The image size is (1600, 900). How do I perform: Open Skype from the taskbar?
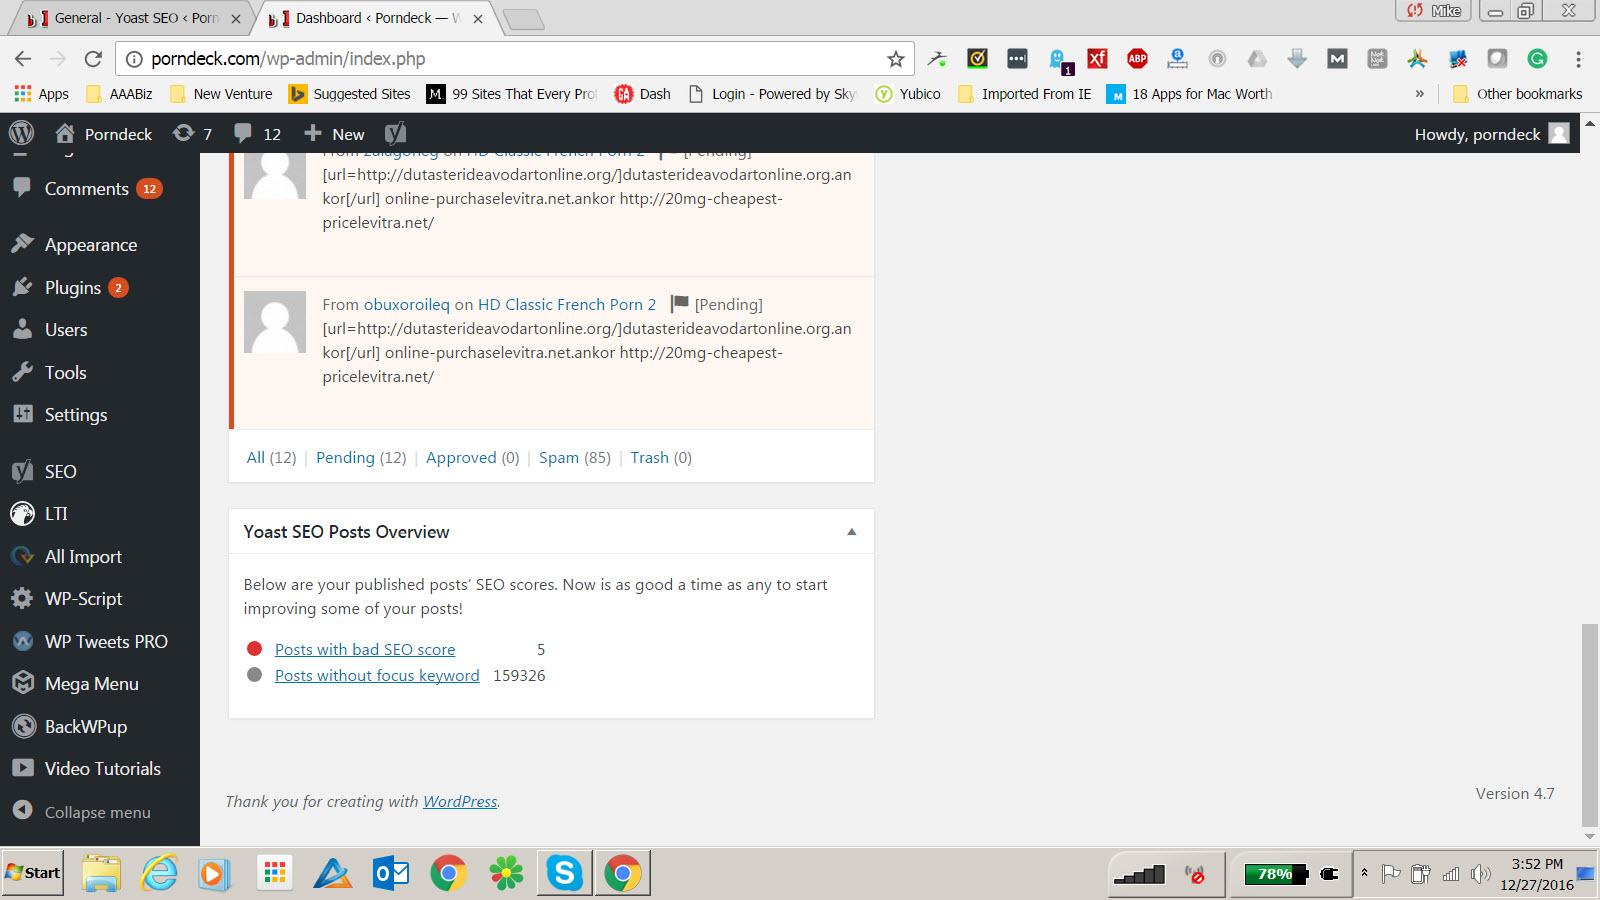[564, 873]
